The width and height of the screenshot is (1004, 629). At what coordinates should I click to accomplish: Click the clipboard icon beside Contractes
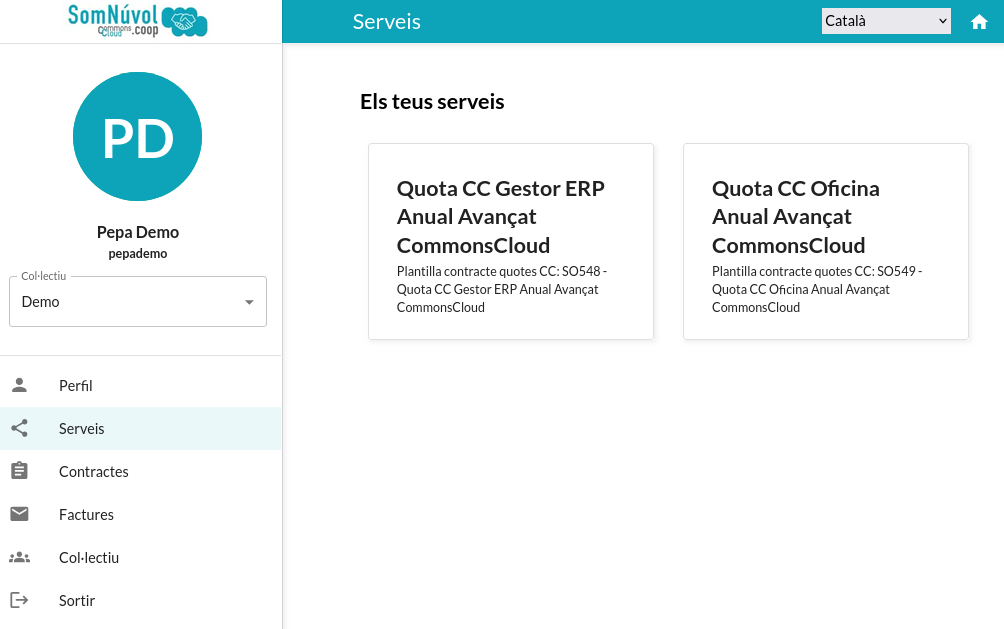[x=19, y=471]
